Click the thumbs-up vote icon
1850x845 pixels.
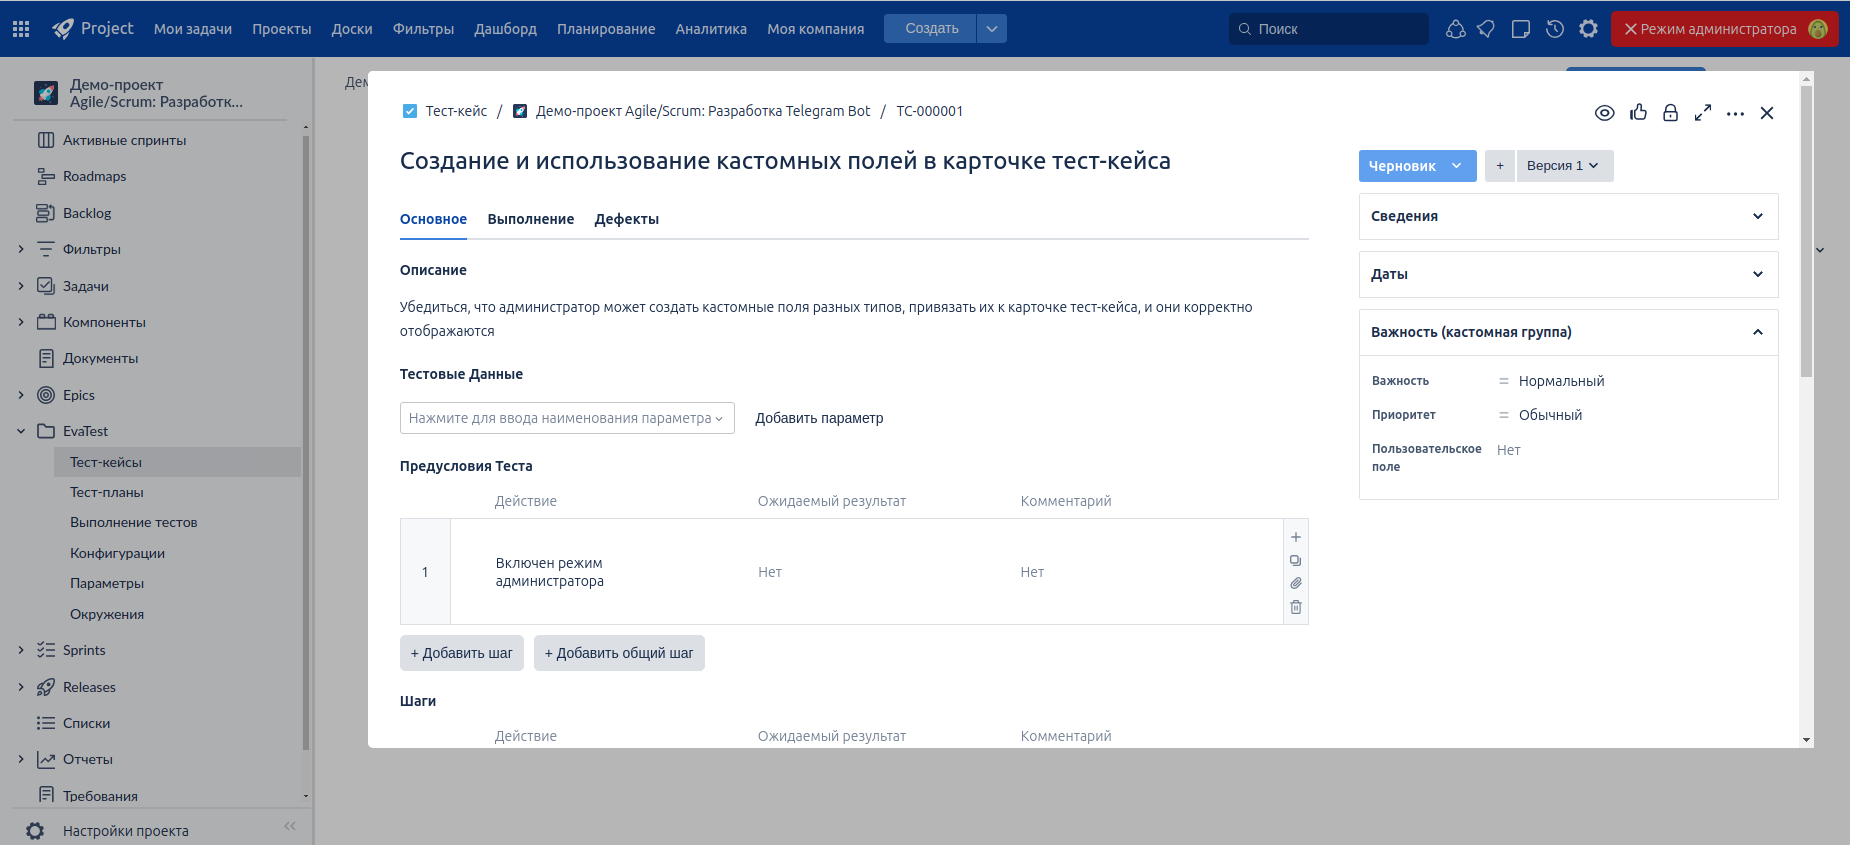coord(1638,113)
